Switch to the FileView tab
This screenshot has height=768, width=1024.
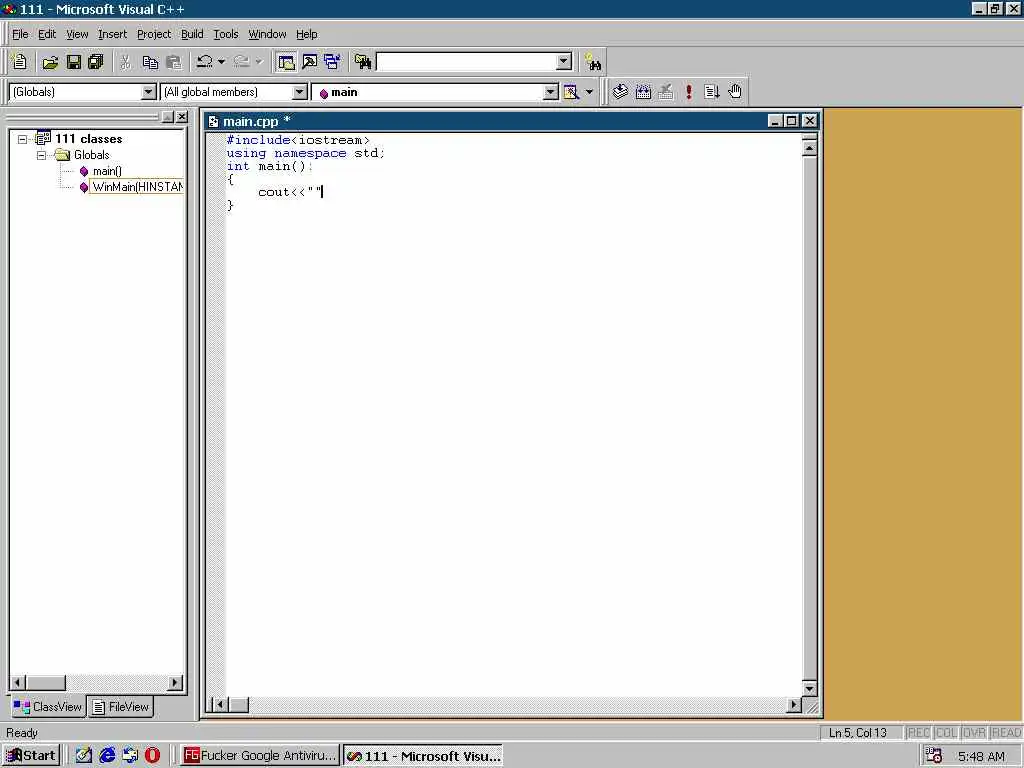121,707
